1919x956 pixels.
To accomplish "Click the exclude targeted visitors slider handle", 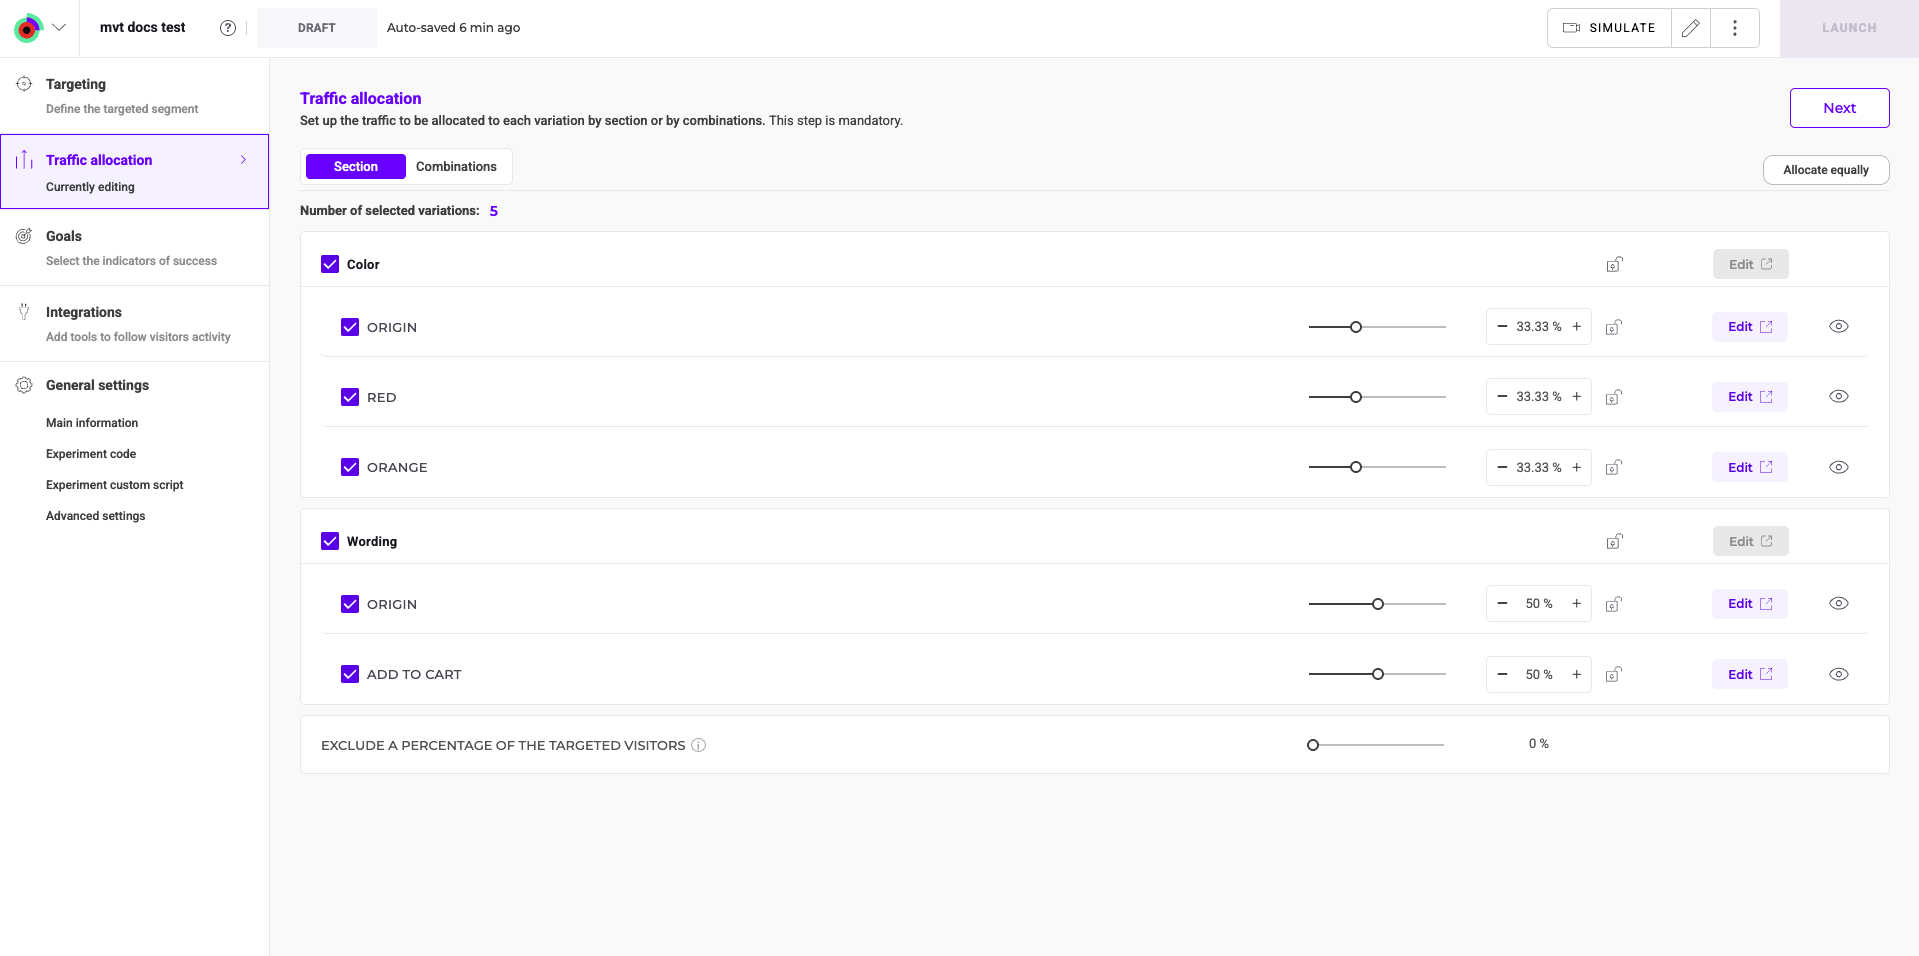I will (1313, 745).
